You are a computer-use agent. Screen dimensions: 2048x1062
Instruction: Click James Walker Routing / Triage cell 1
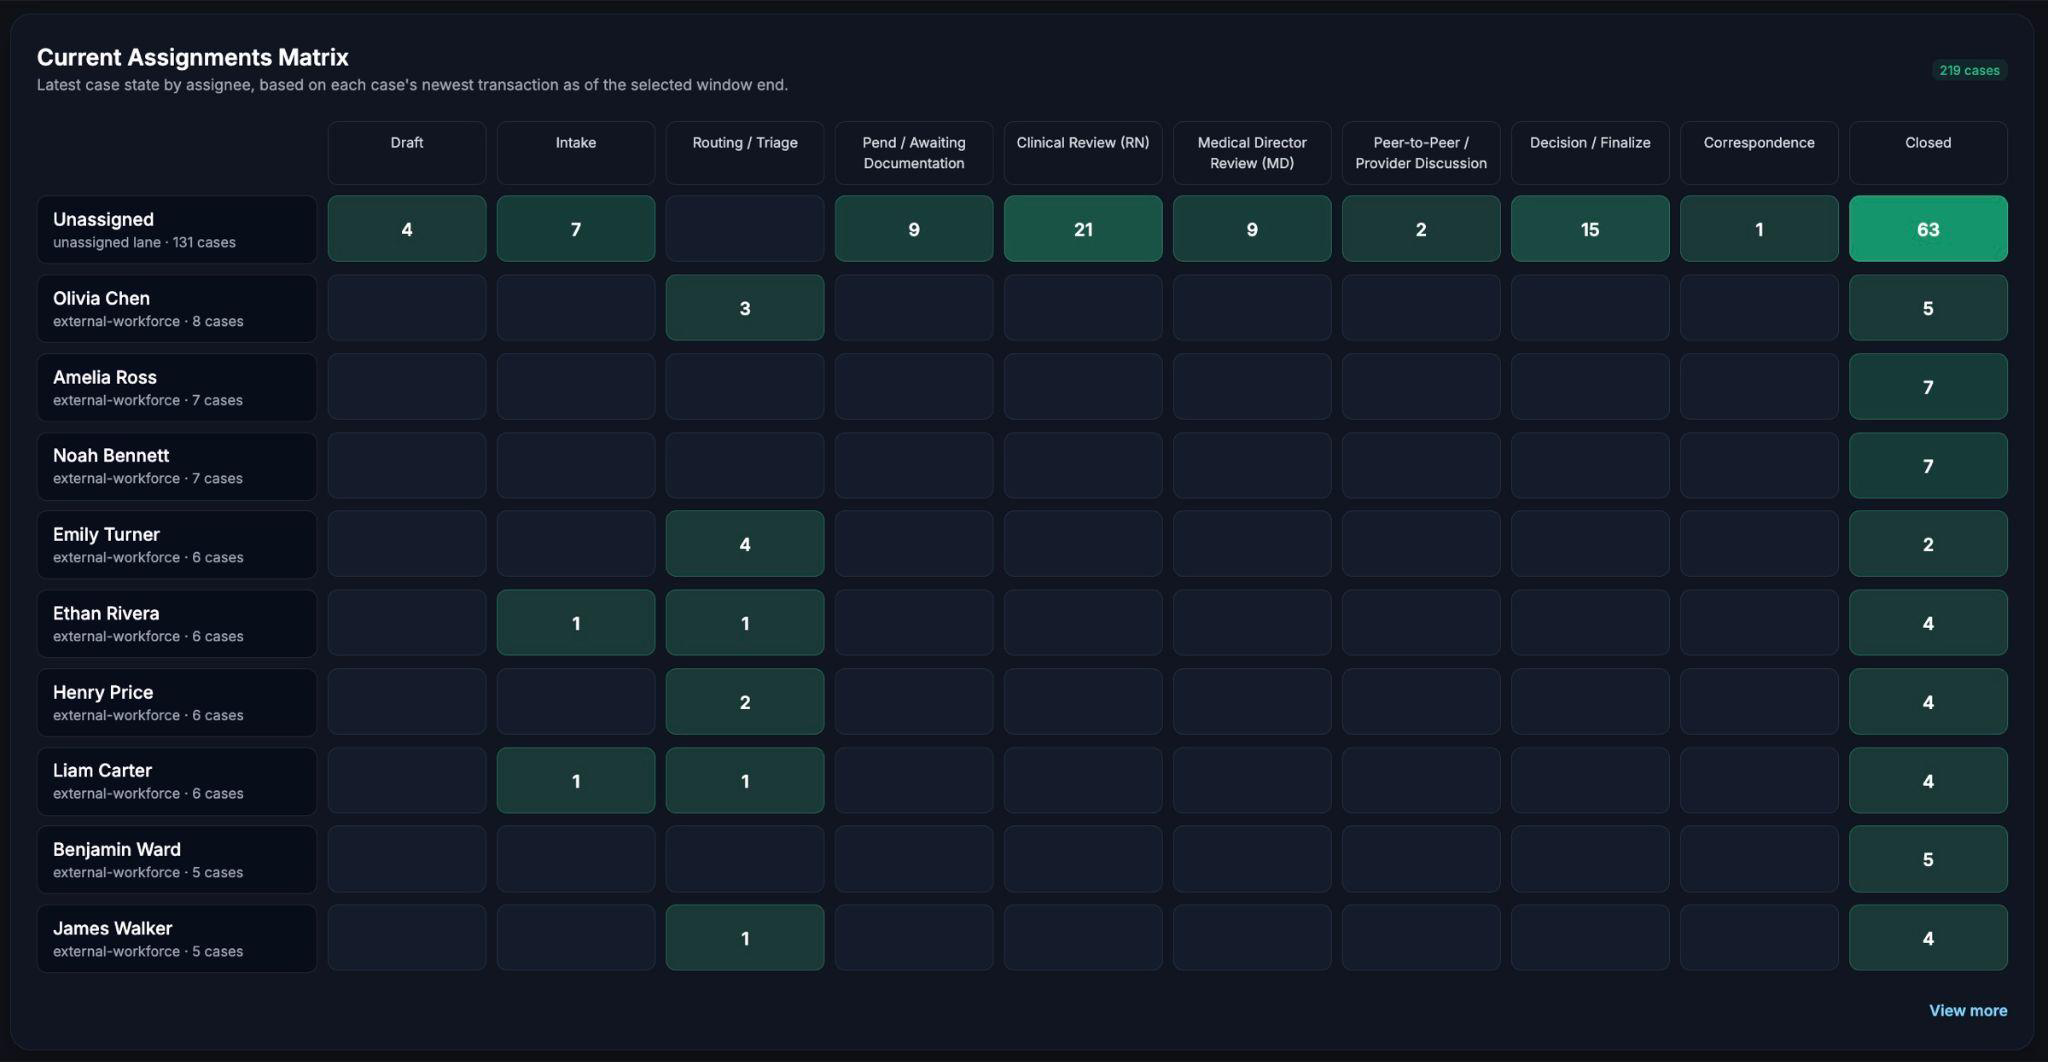(745, 938)
